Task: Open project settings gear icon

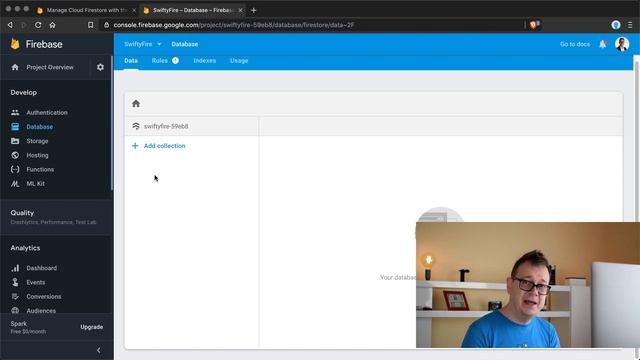Action: tap(100, 67)
